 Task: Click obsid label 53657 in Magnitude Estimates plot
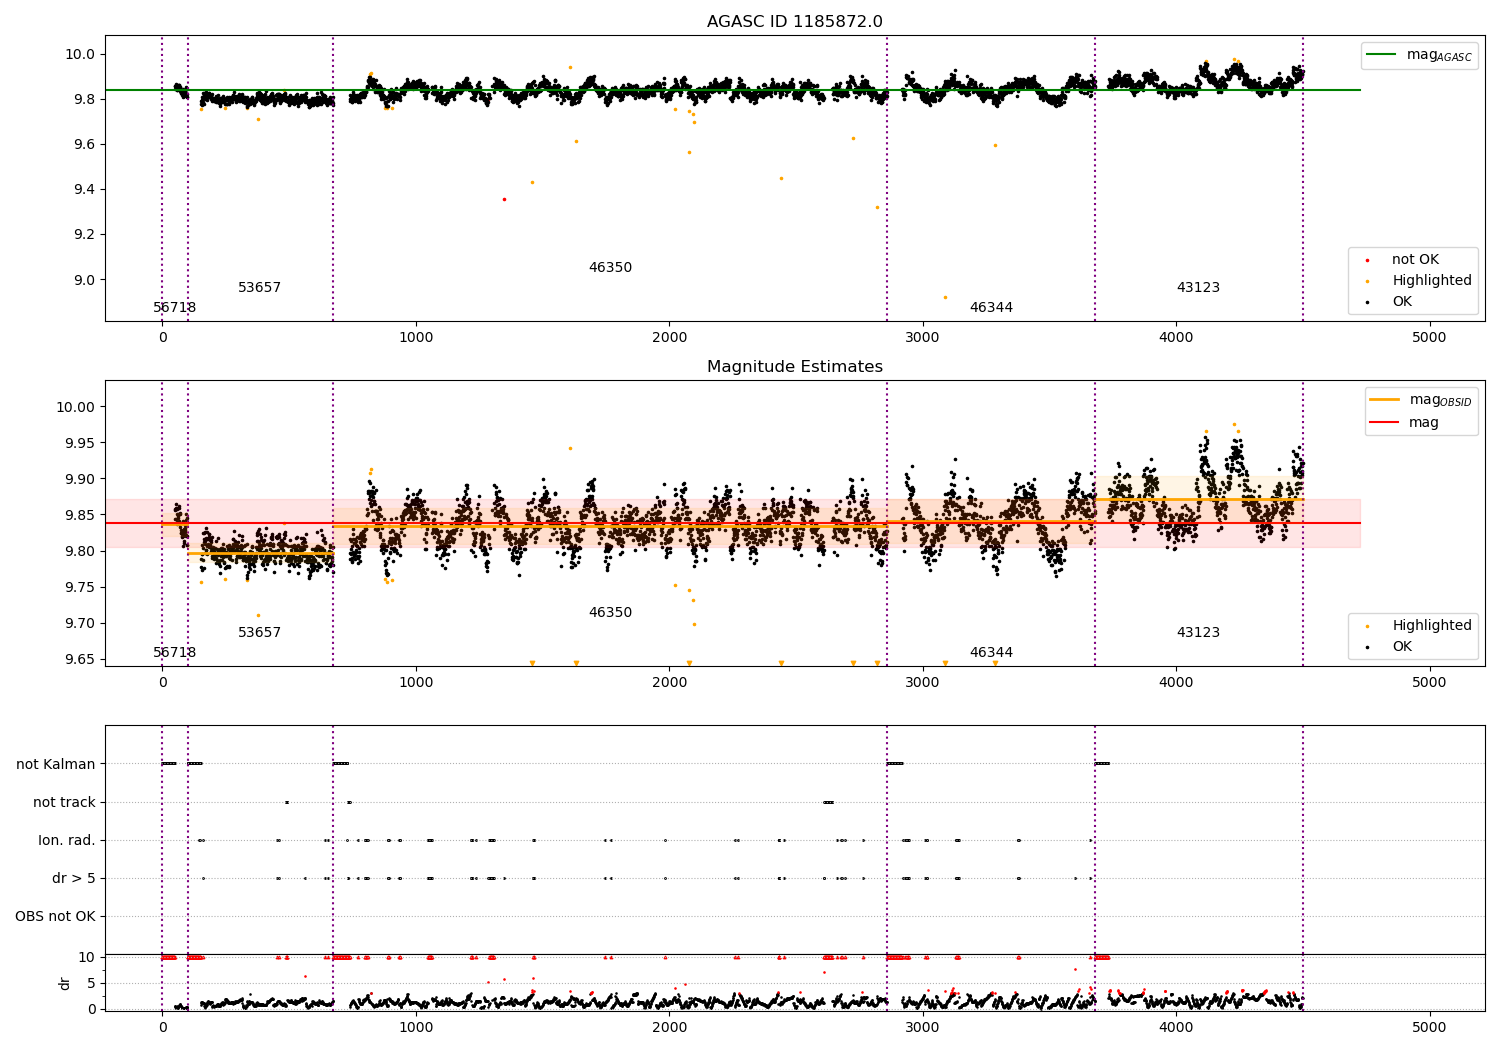(259, 633)
